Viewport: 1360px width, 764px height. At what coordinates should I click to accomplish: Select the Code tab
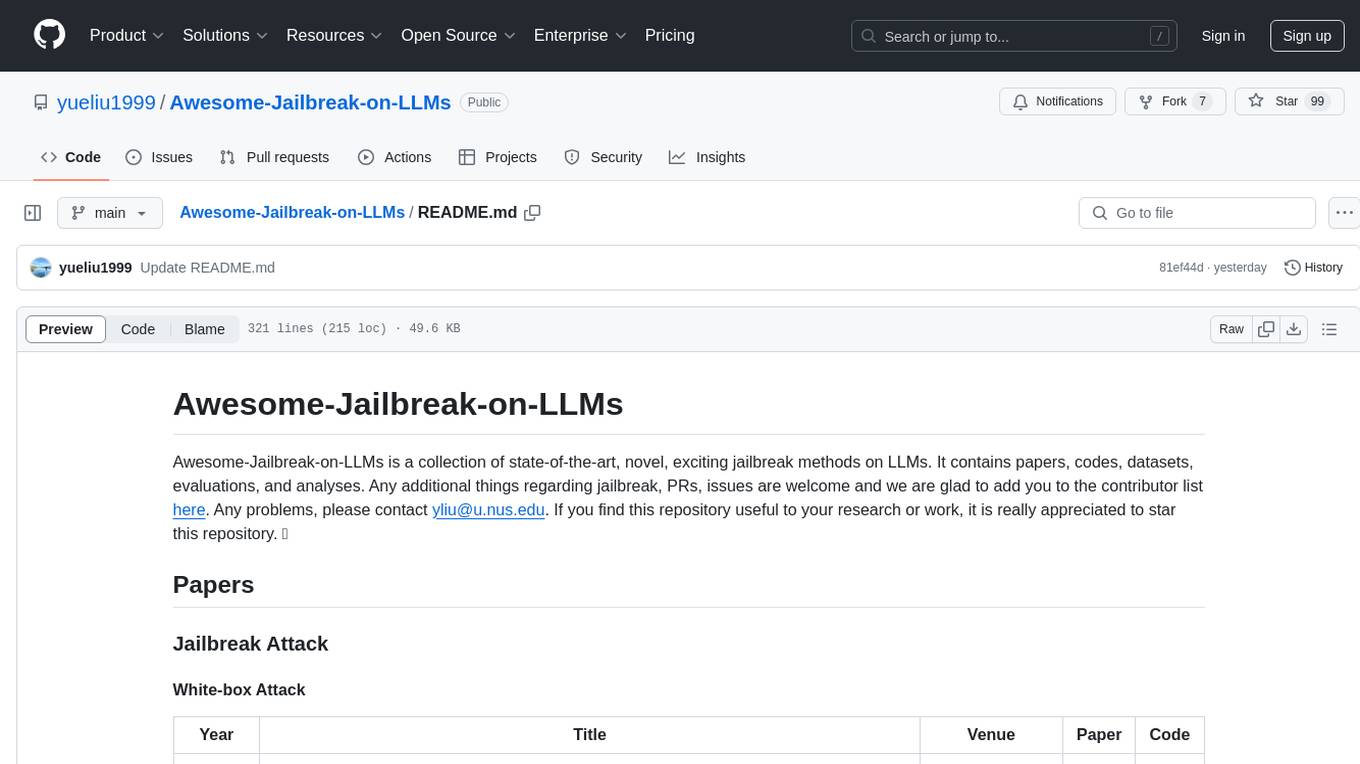[x=70, y=157]
